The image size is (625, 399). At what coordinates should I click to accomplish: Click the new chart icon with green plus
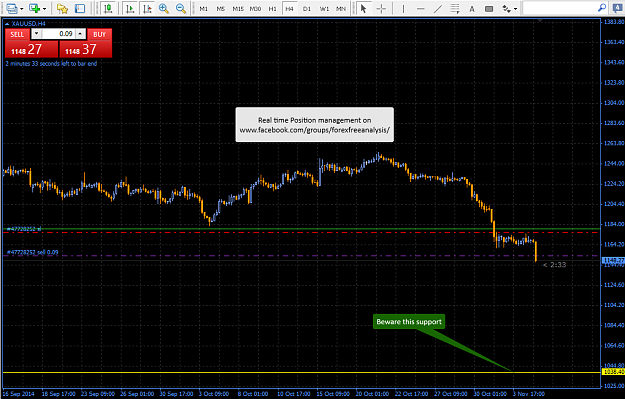pos(35,8)
